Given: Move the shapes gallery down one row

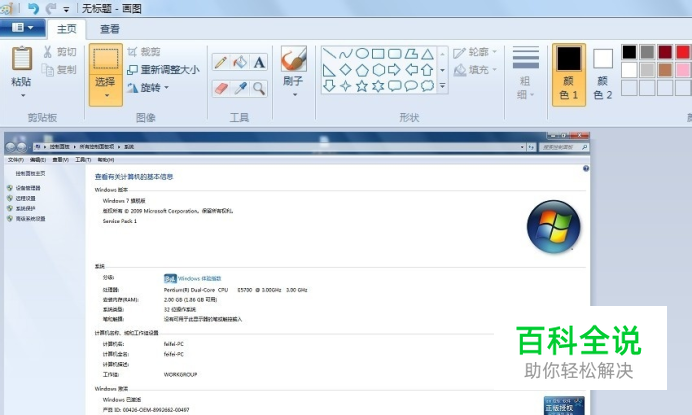Looking at the screenshot, I should (x=443, y=70).
